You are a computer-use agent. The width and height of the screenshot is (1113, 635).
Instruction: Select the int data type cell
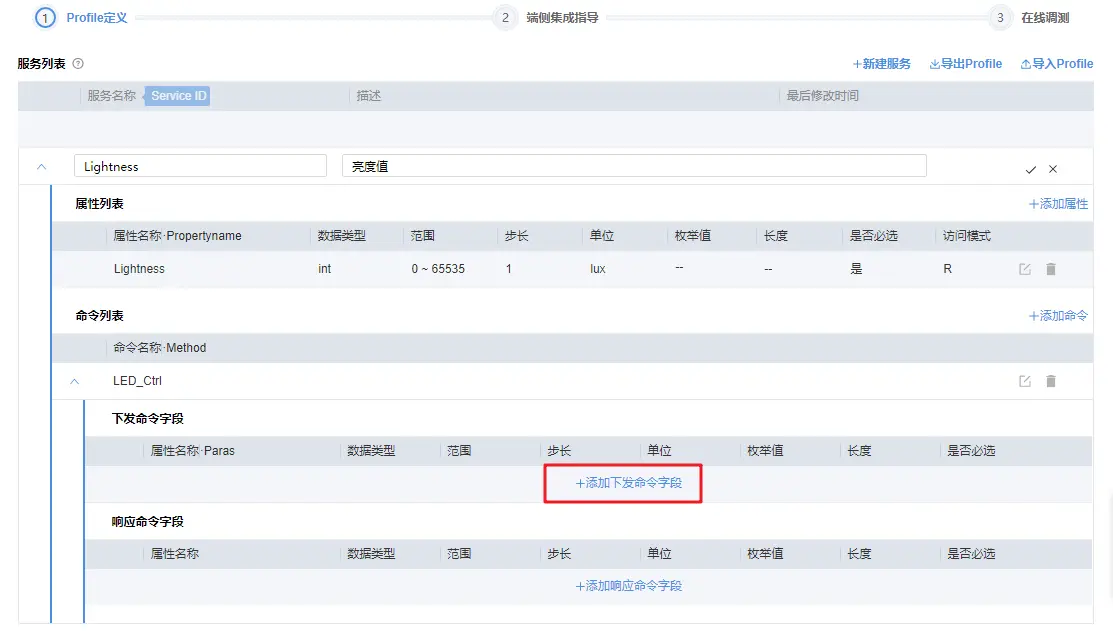(x=324, y=269)
